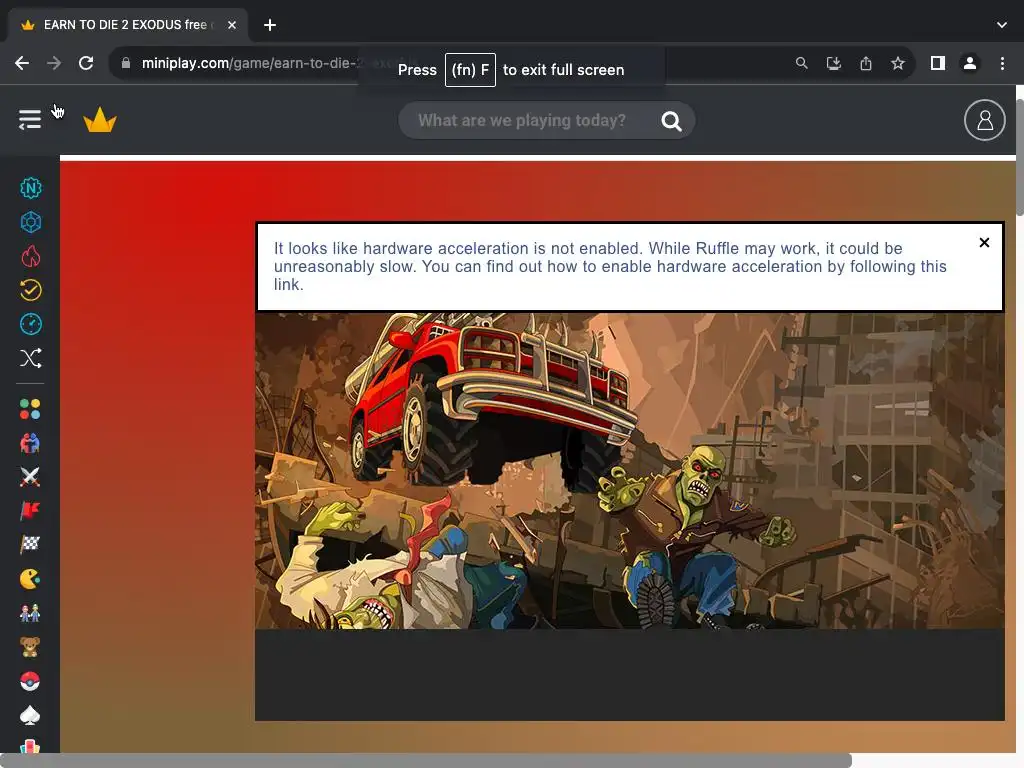Reload the page
Screen dimensions: 1024x768
[86, 63]
